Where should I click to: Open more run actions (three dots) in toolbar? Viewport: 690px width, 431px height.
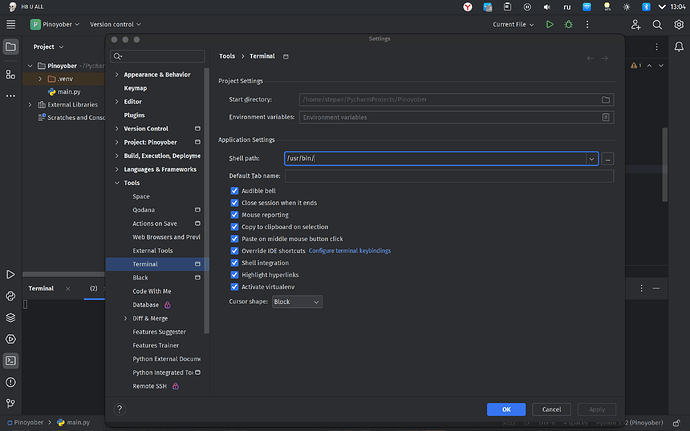coord(587,24)
